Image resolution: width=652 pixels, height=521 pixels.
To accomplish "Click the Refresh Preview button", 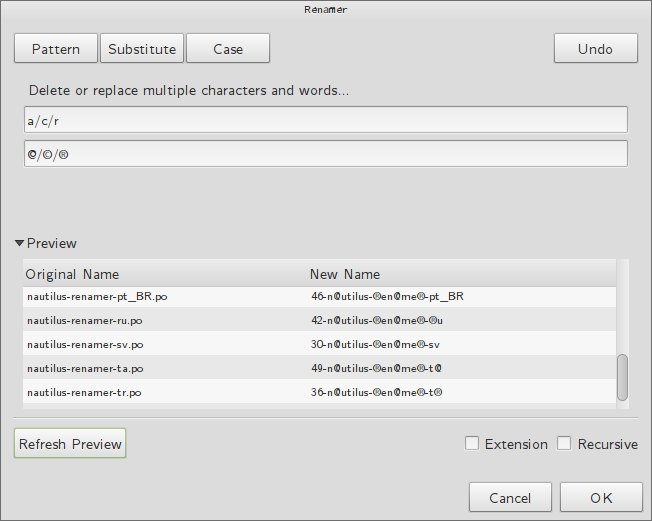I will (x=70, y=444).
